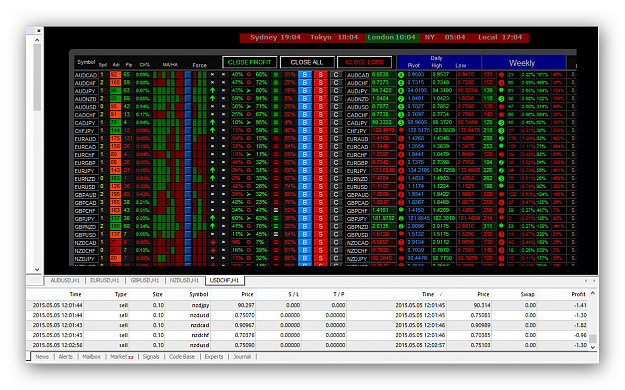Click the S sell icon in NZDCAD row
The height and width of the screenshot is (390, 625).
[x=320, y=242]
